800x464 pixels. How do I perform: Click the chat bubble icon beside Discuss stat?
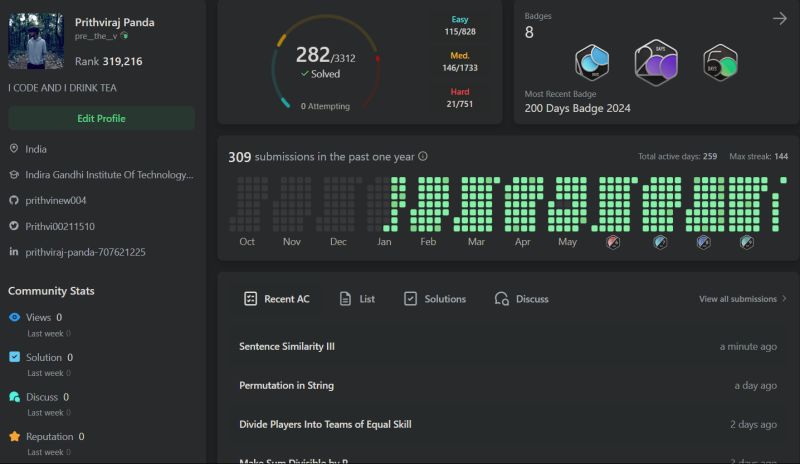click(14, 397)
